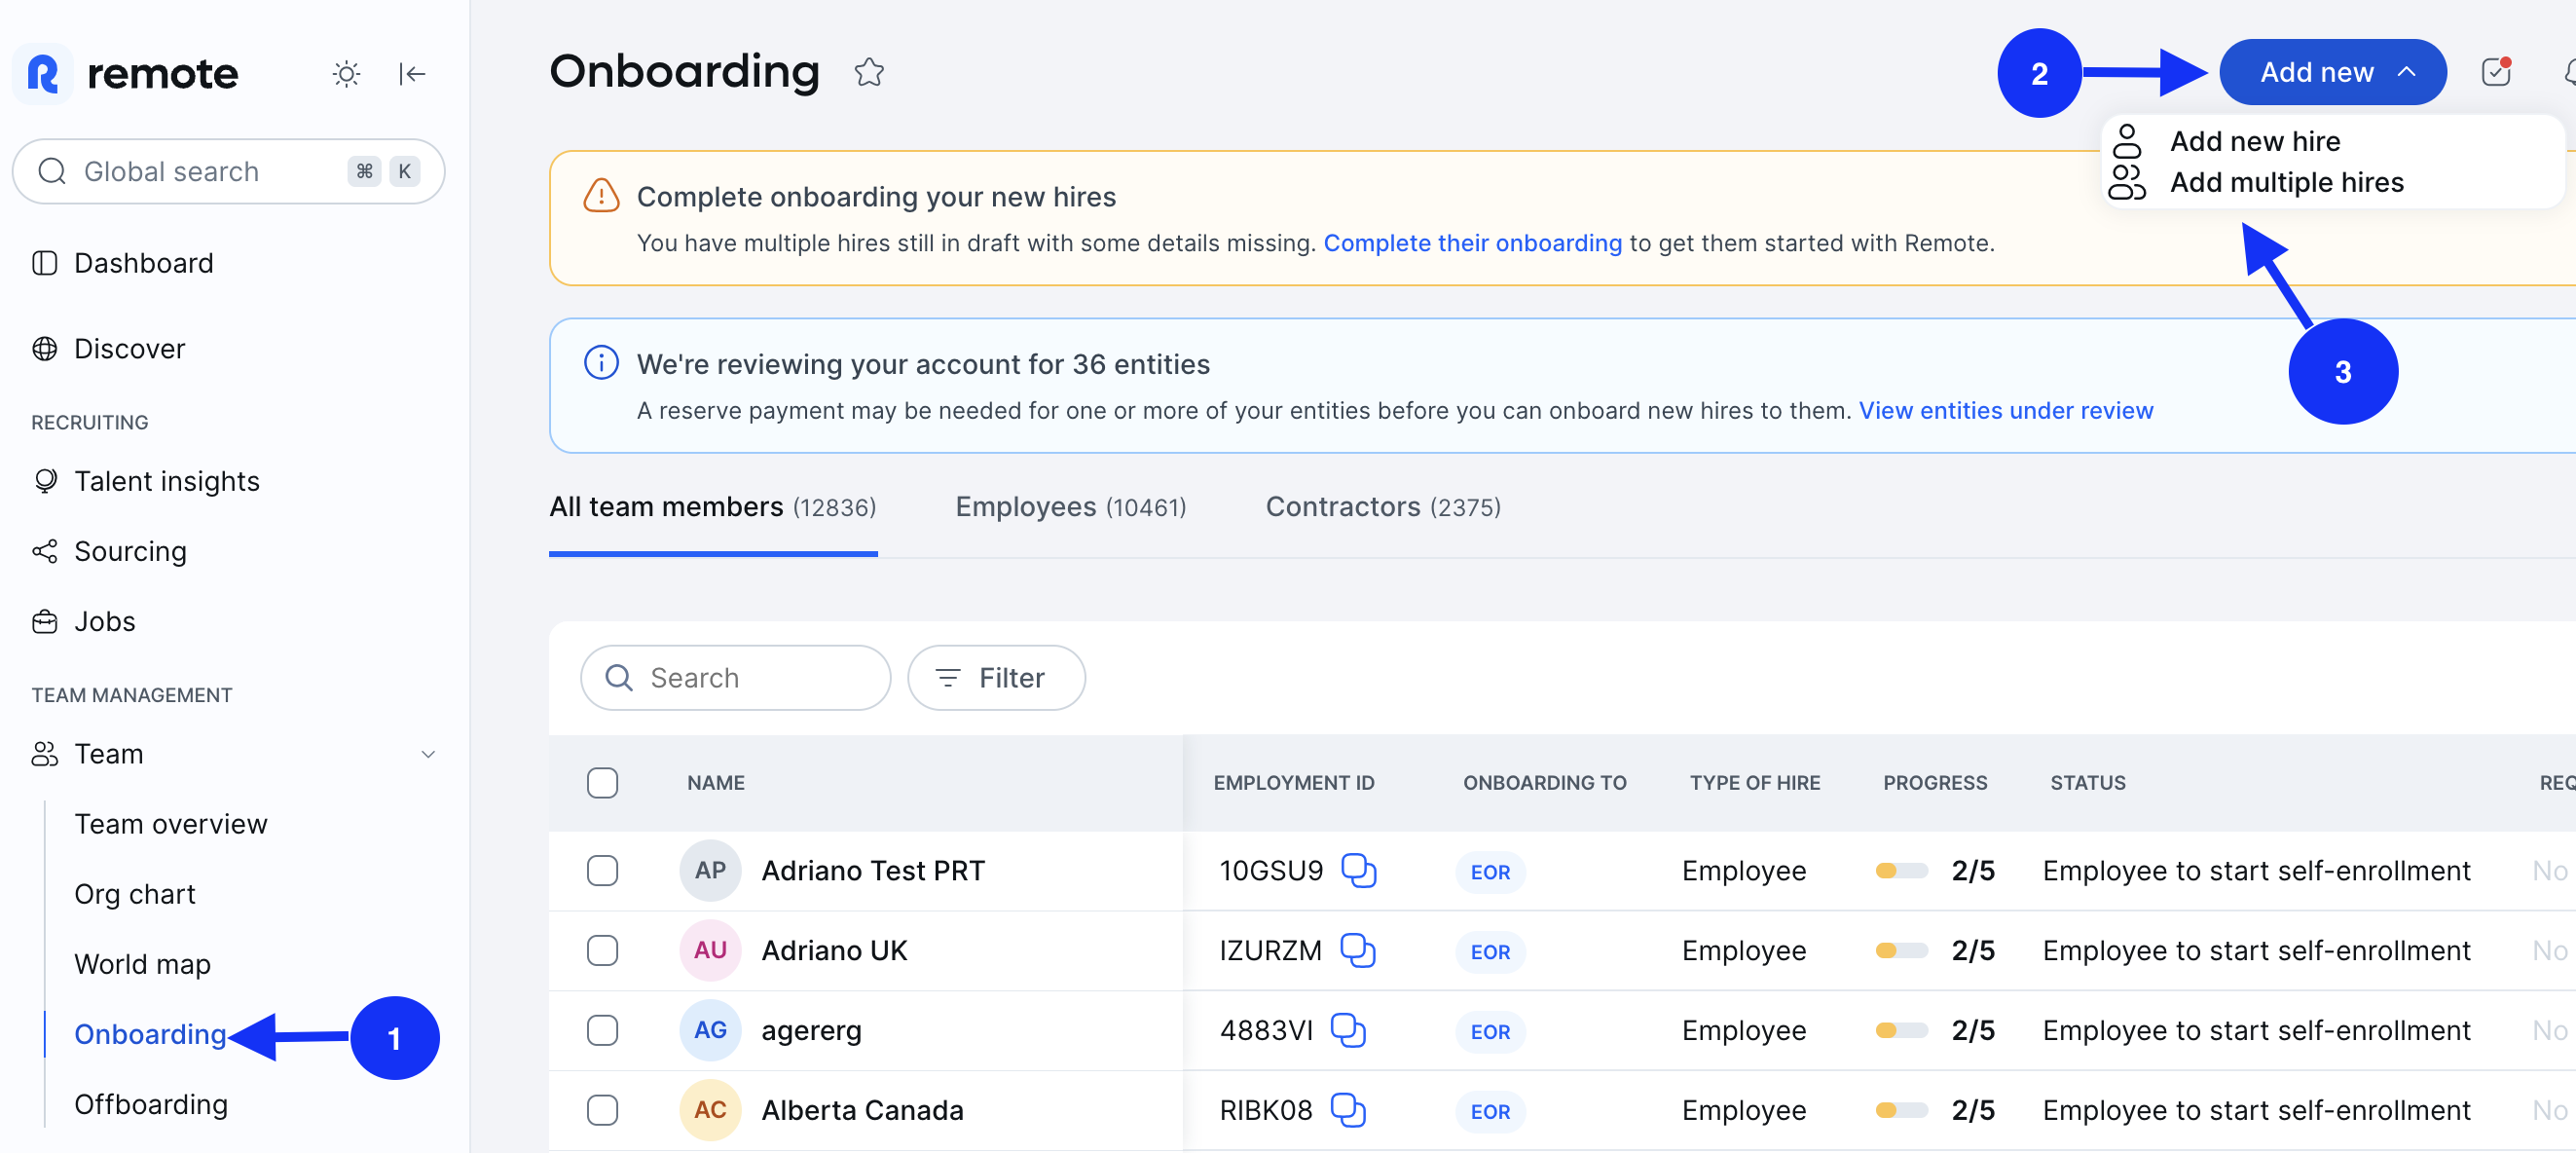Favorite the Onboarding page with the star
This screenshot has height=1153, width=2576.
(869, 72)
